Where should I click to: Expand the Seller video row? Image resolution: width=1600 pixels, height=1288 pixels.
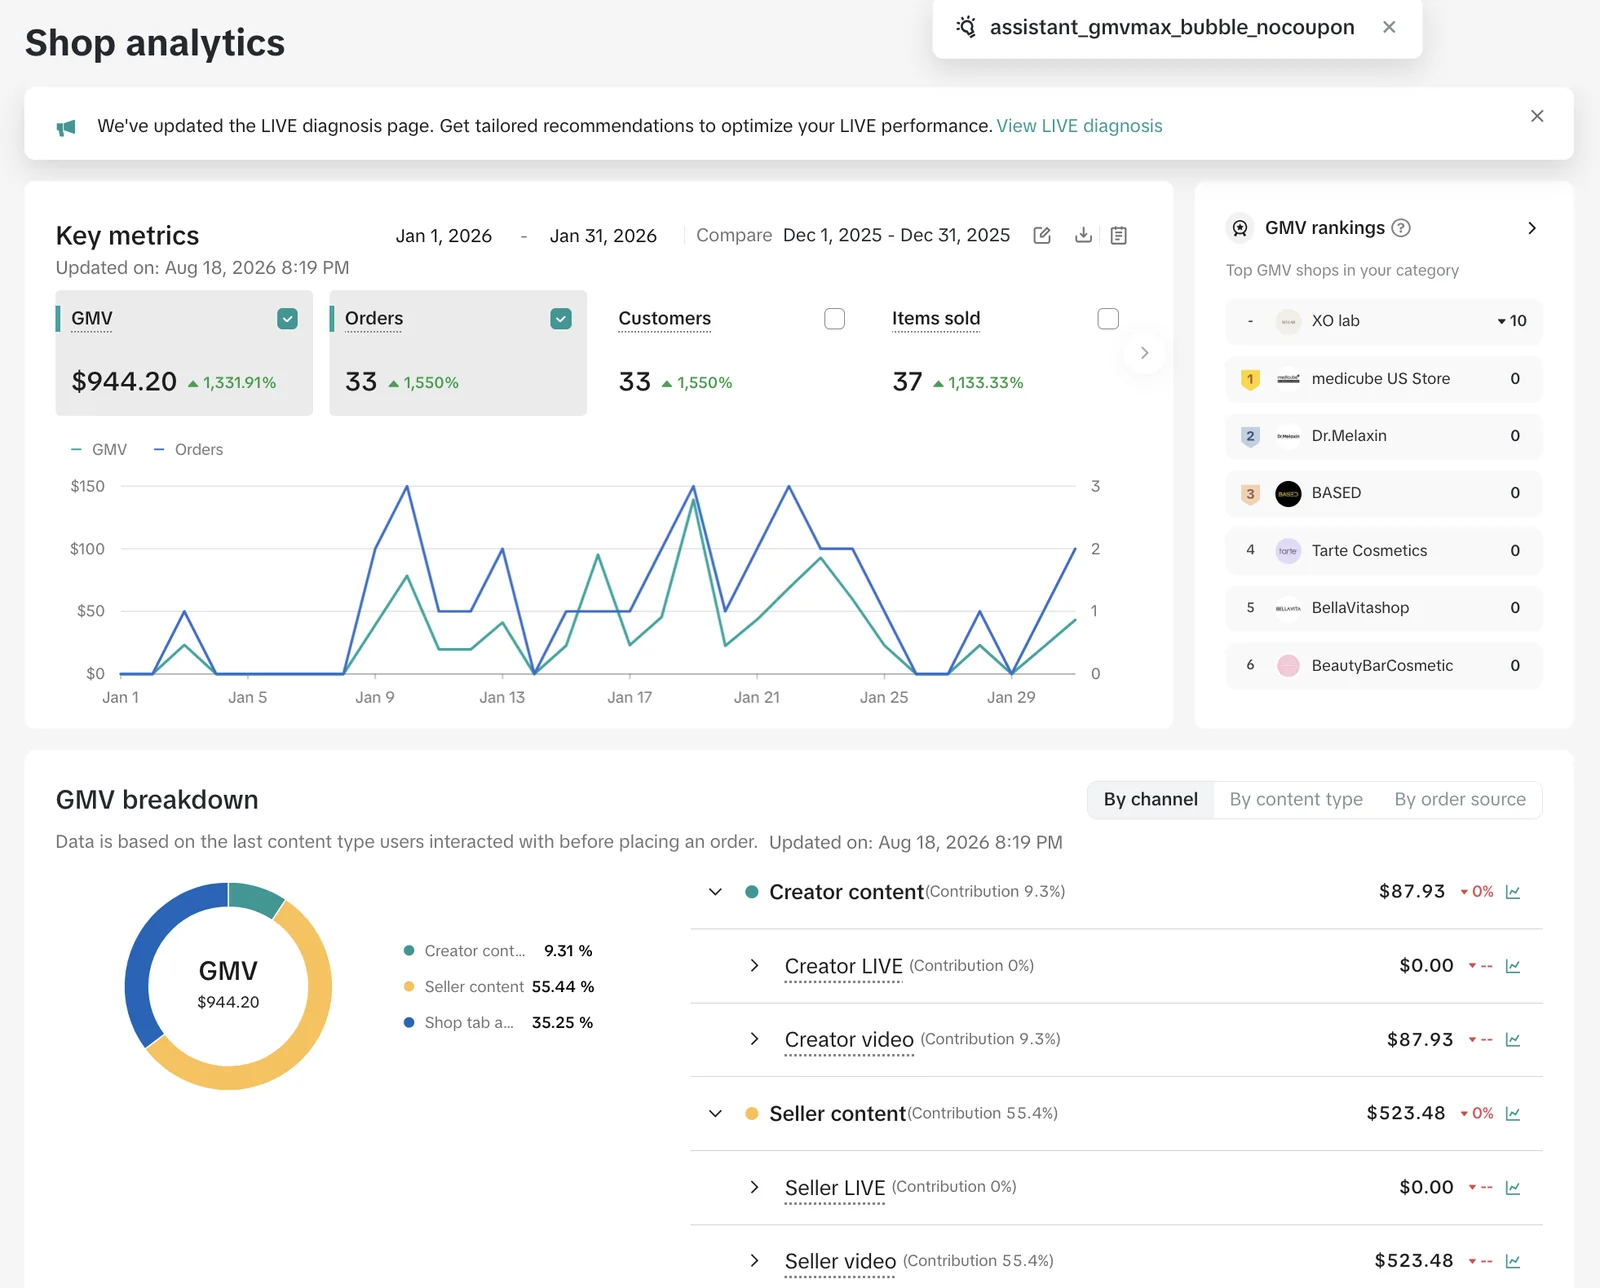tap(754, 1261)
